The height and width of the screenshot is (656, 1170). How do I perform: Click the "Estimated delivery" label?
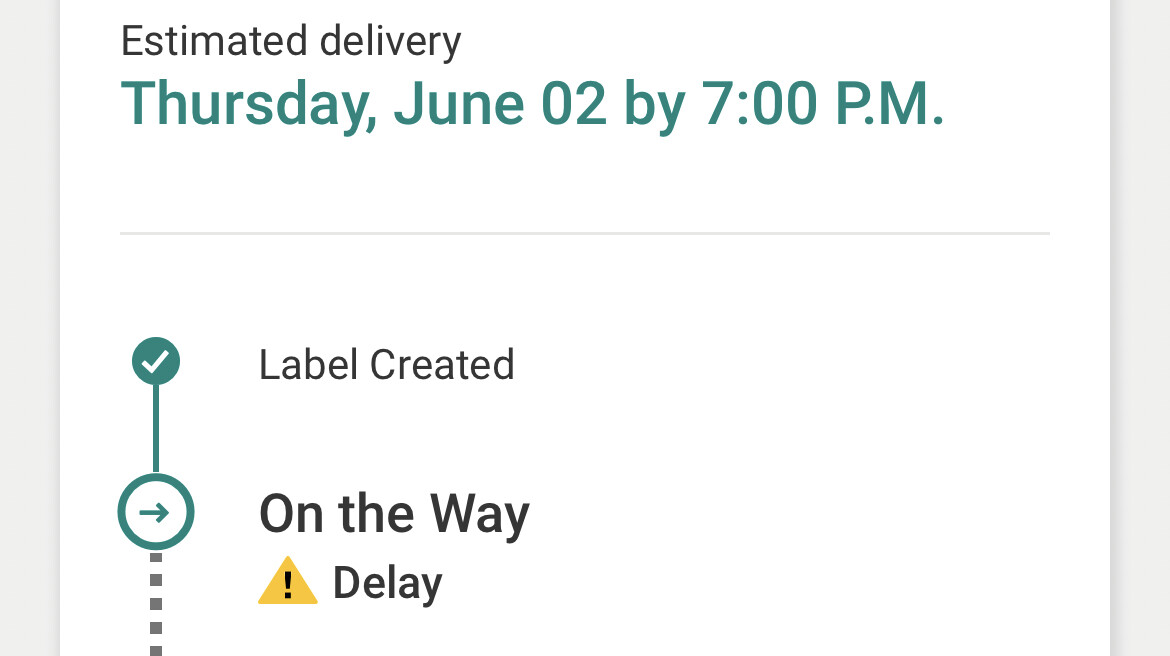291,42
